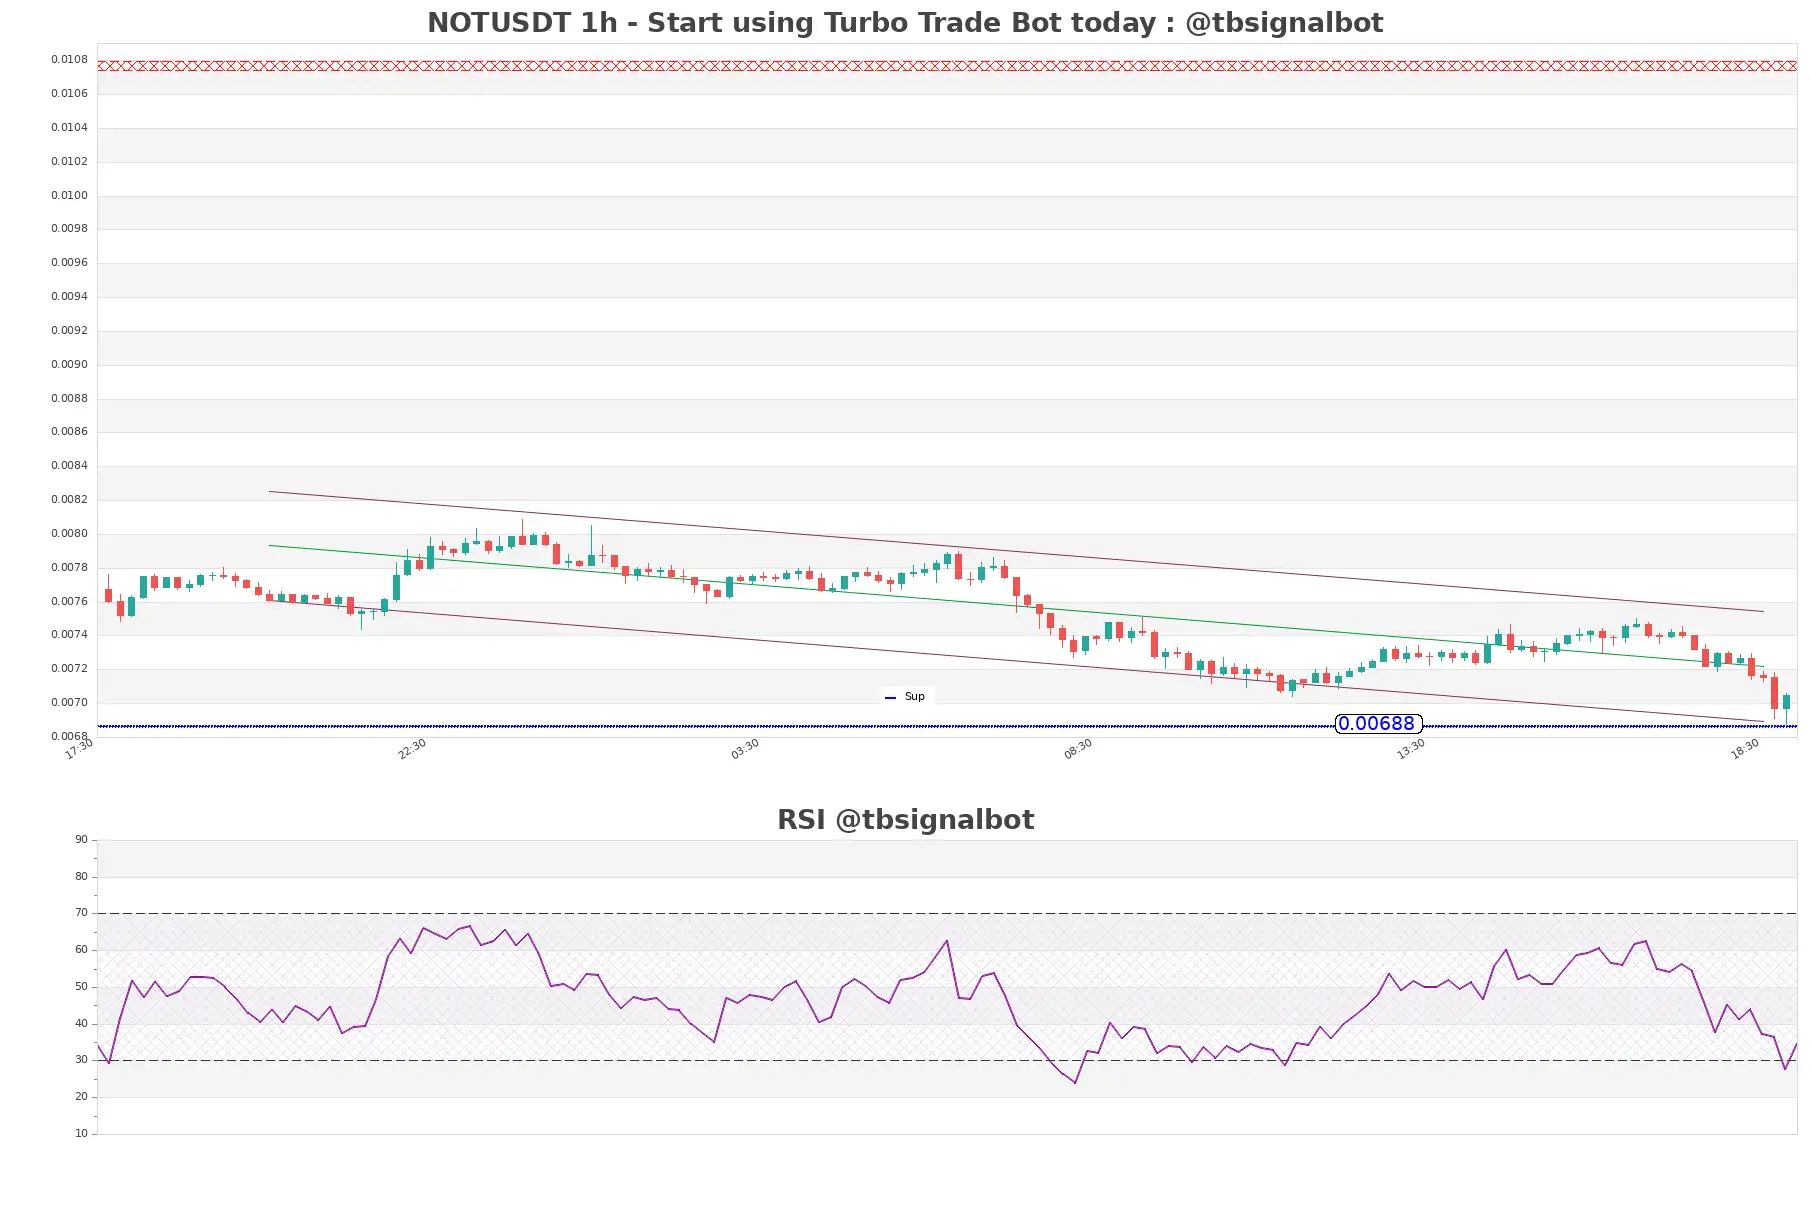Click the 0.0084 price axis label

(69, 465)
